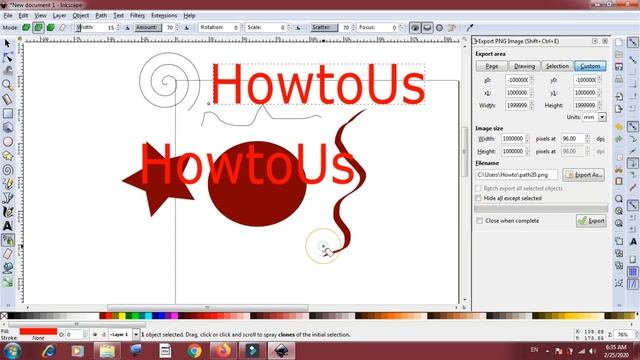
Task: Toggle pressure for spray scale
Action: pyautogui.click(x=298, y=28)
